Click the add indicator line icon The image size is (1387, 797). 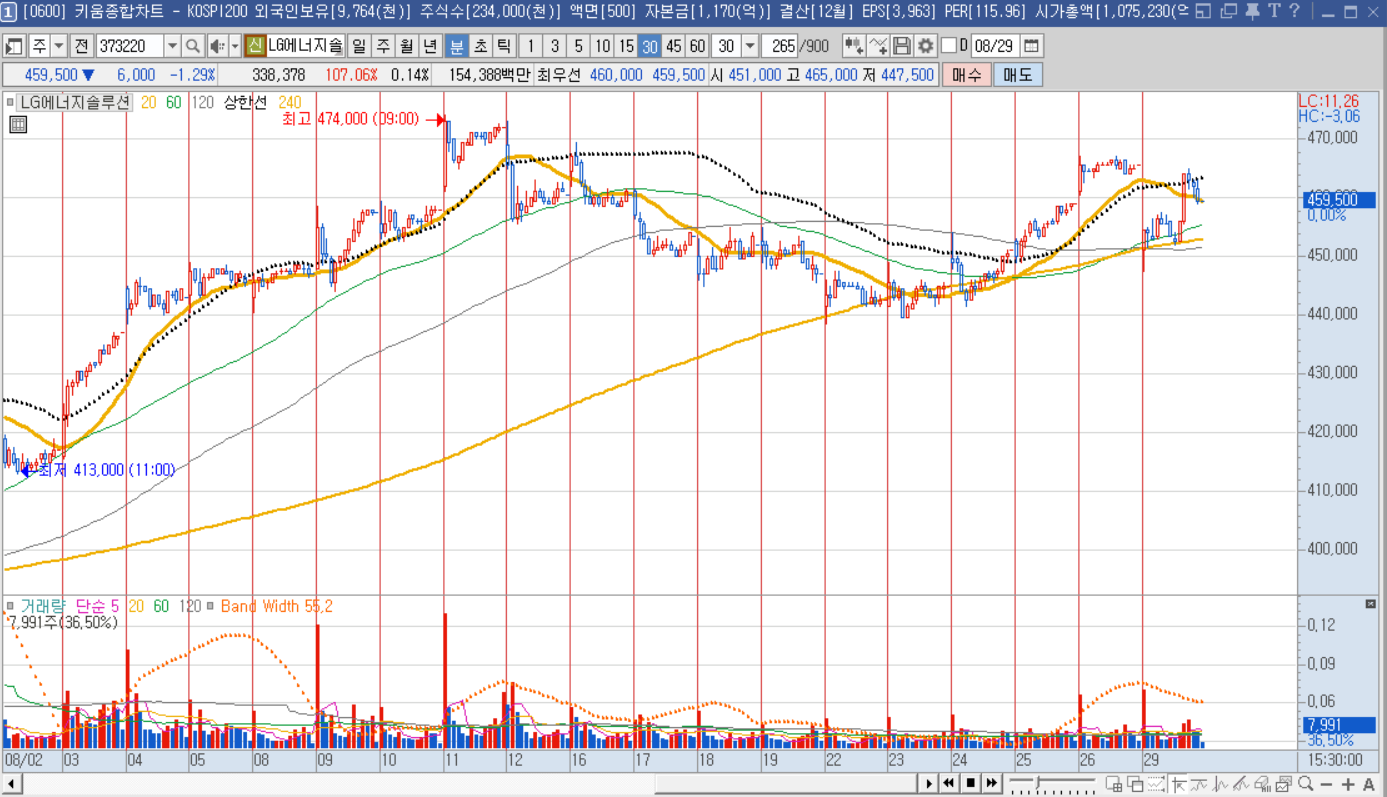pos(878,46)
